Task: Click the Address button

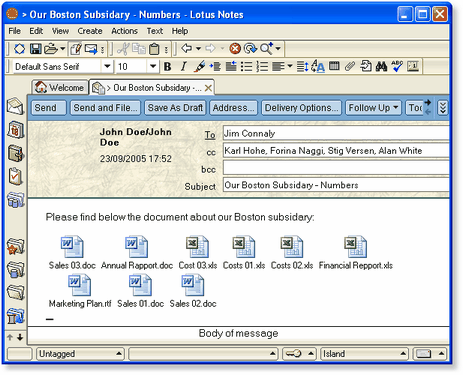Action: click(x=234, y=108)
